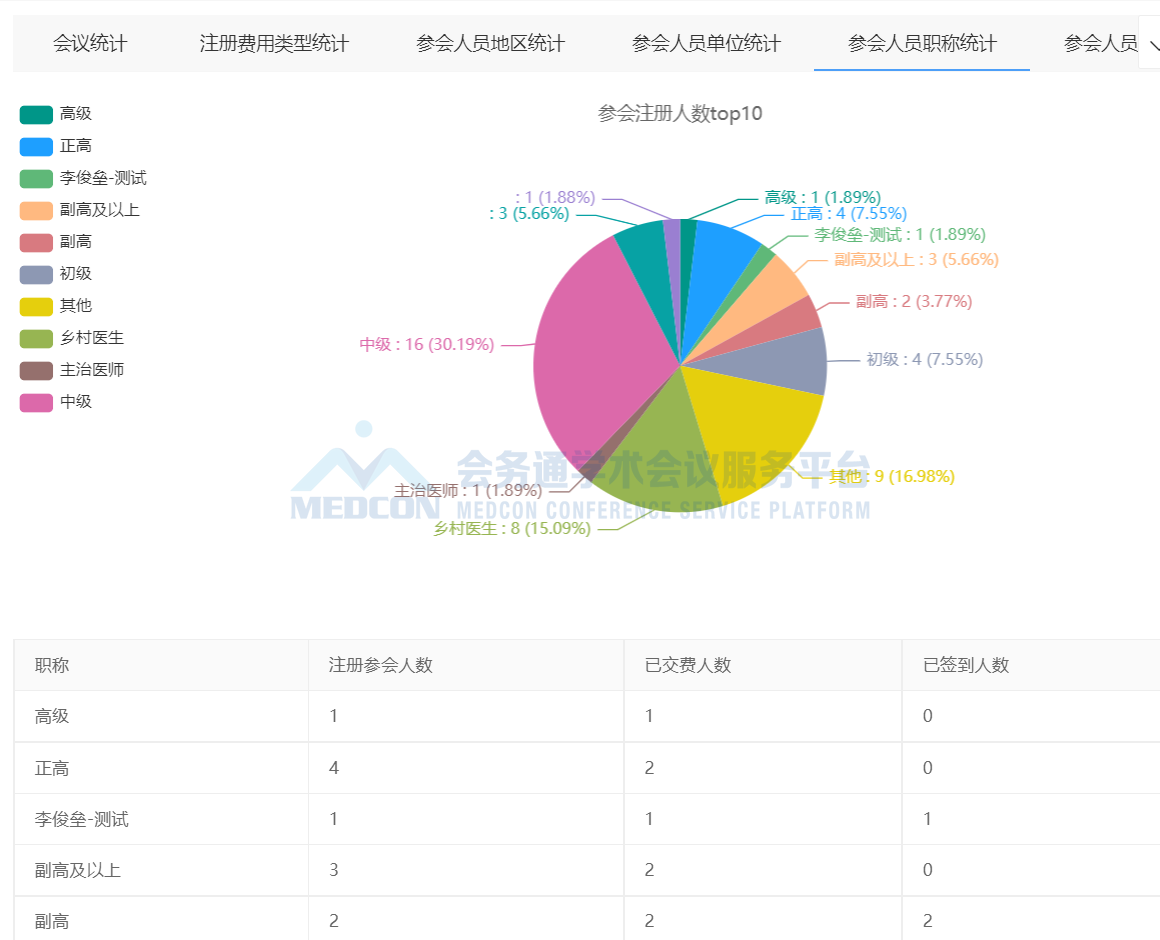Click pie label 中级 : 16 (30.19%)

point(427,345)
